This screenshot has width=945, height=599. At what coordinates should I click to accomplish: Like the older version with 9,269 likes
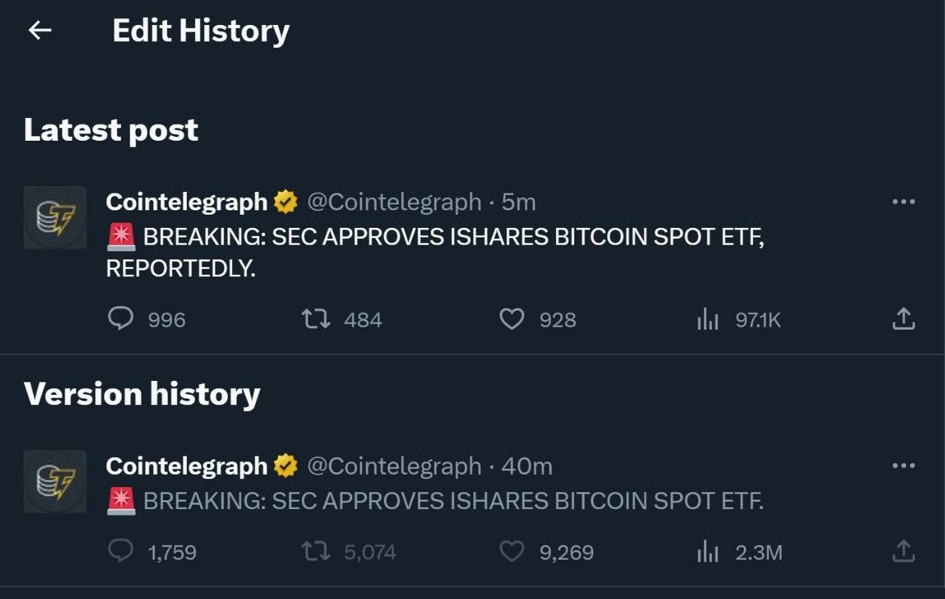pos(512,551)
